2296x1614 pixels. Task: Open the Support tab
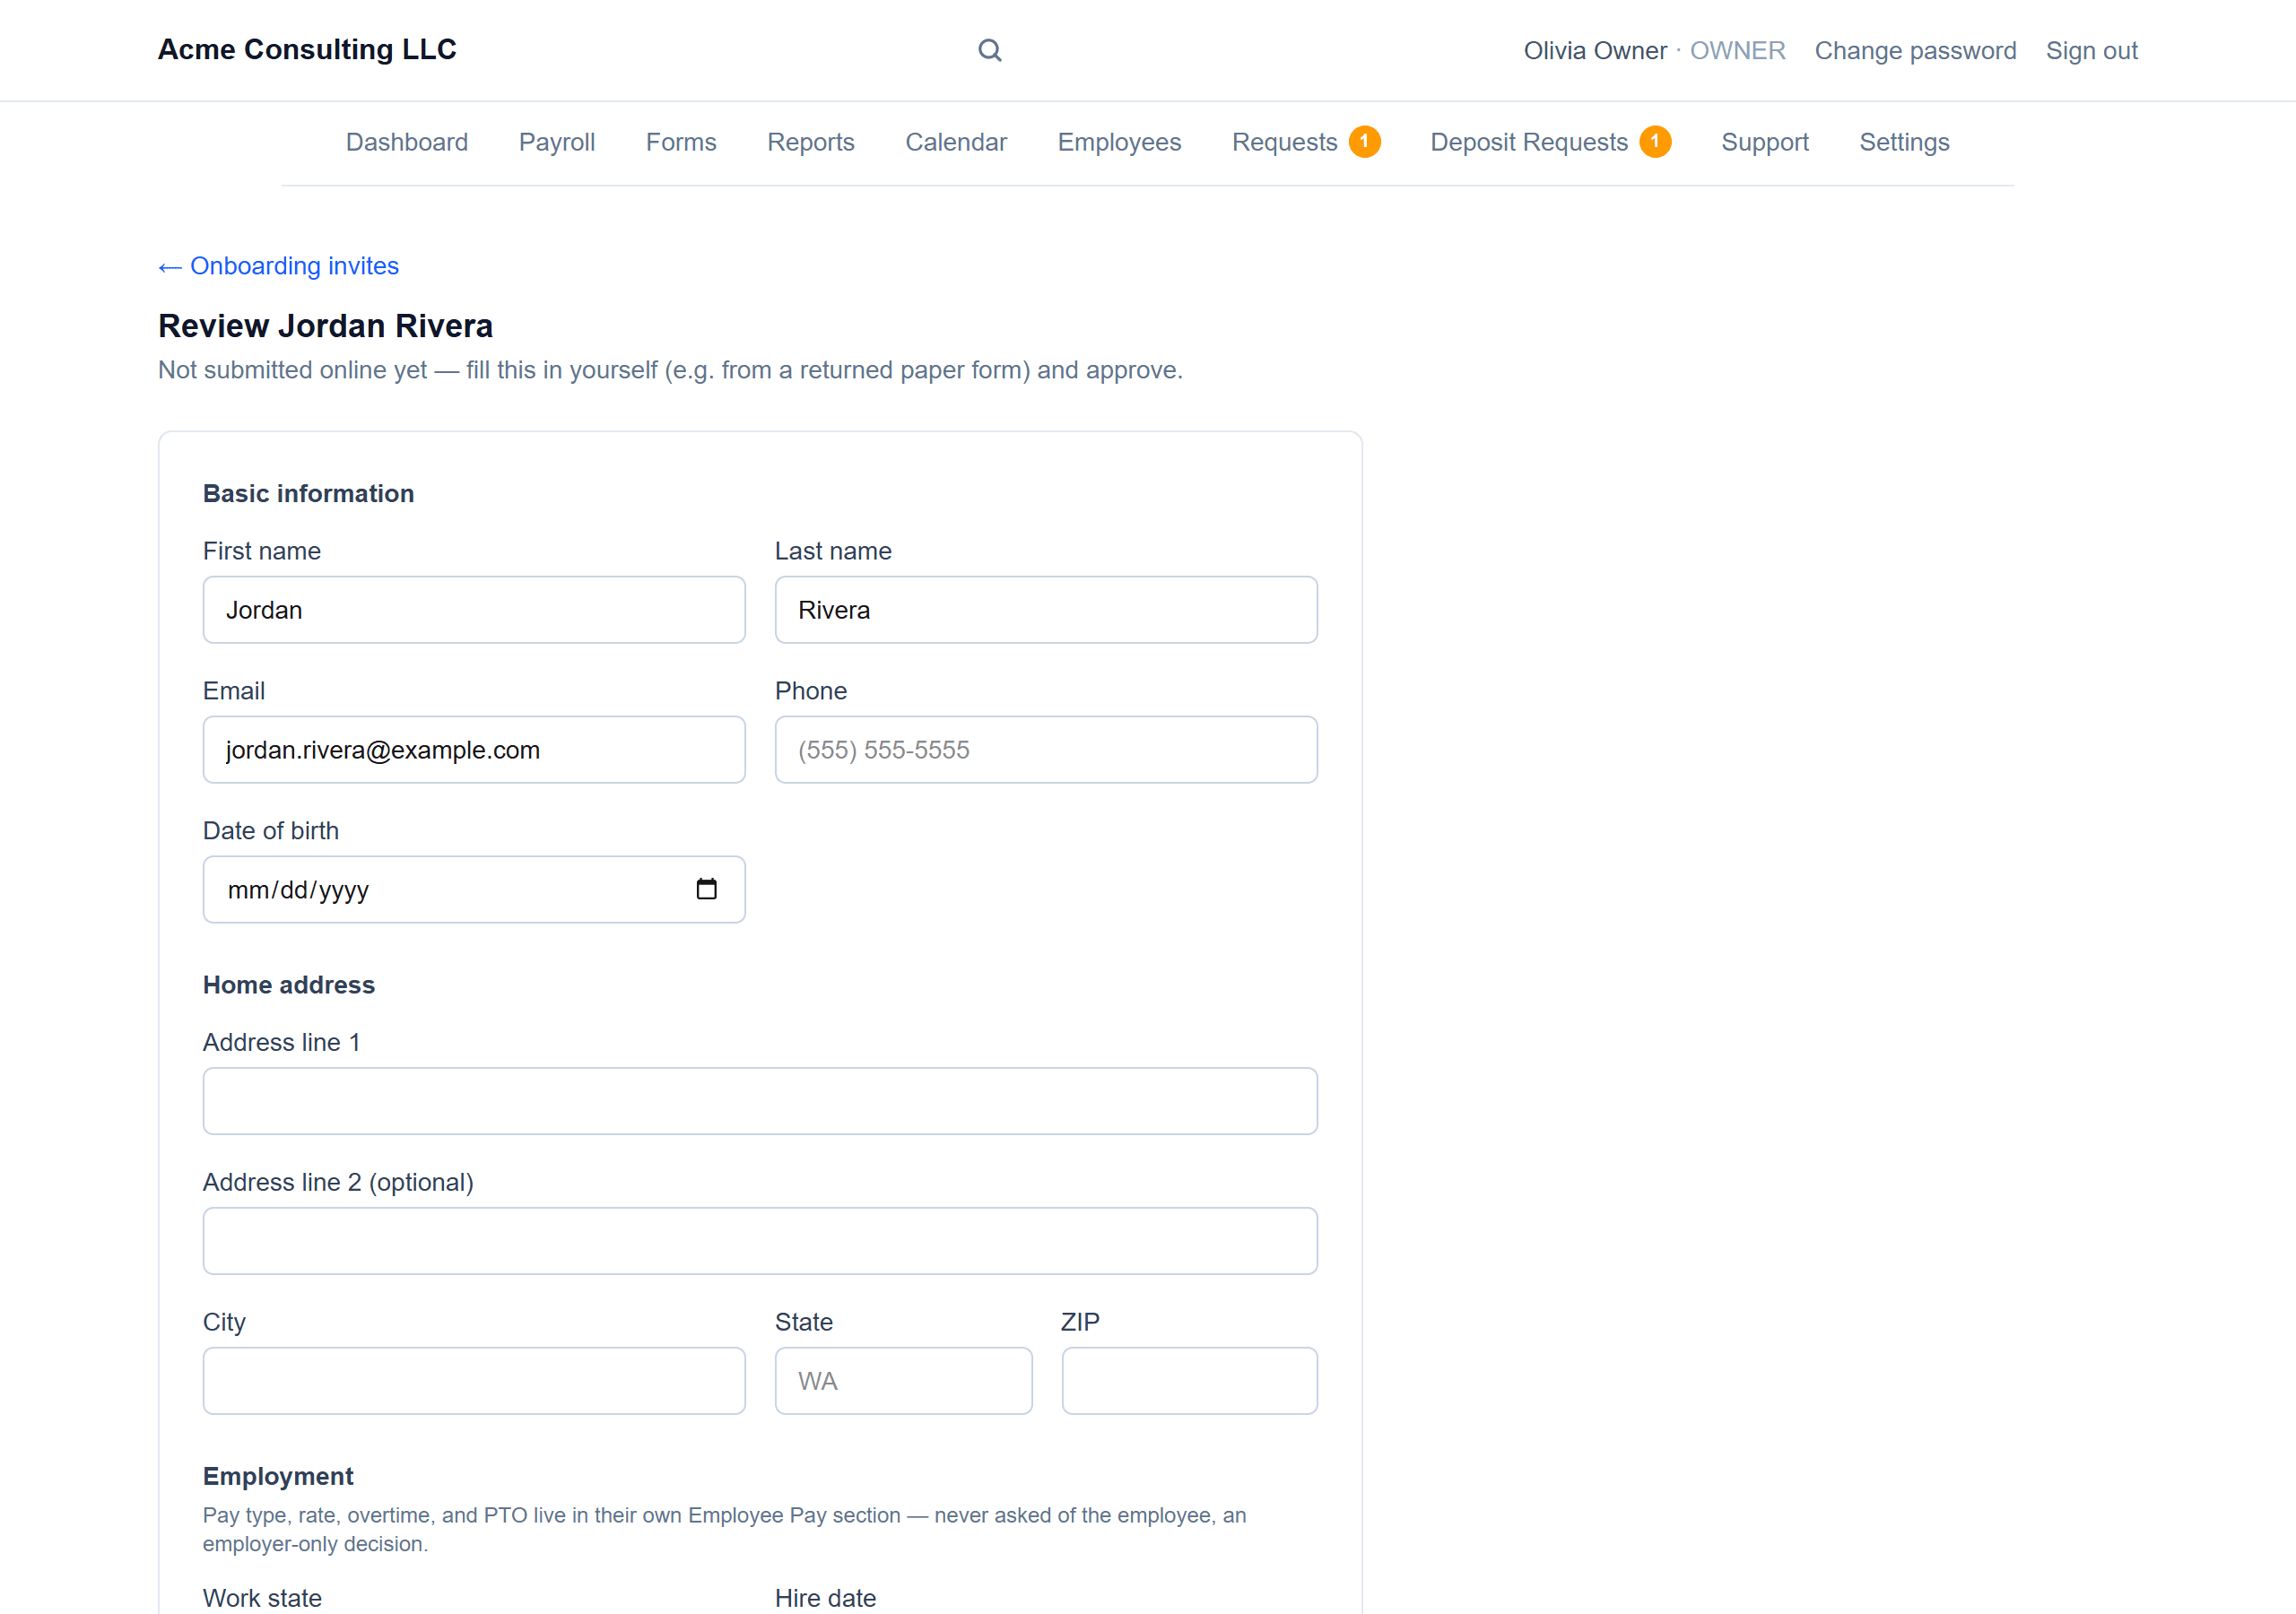pyautogui.click(x=1765, y=142)
